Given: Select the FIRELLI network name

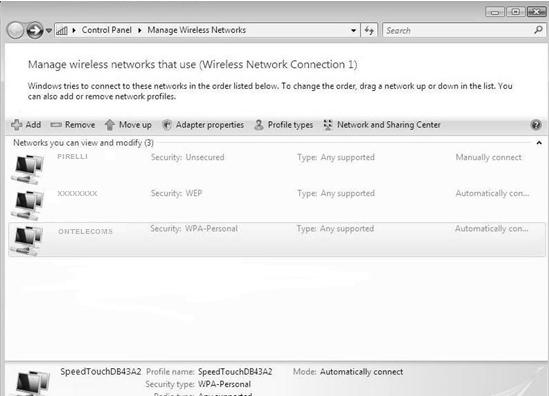Looking at the screenshot, I should click(72, 157).
